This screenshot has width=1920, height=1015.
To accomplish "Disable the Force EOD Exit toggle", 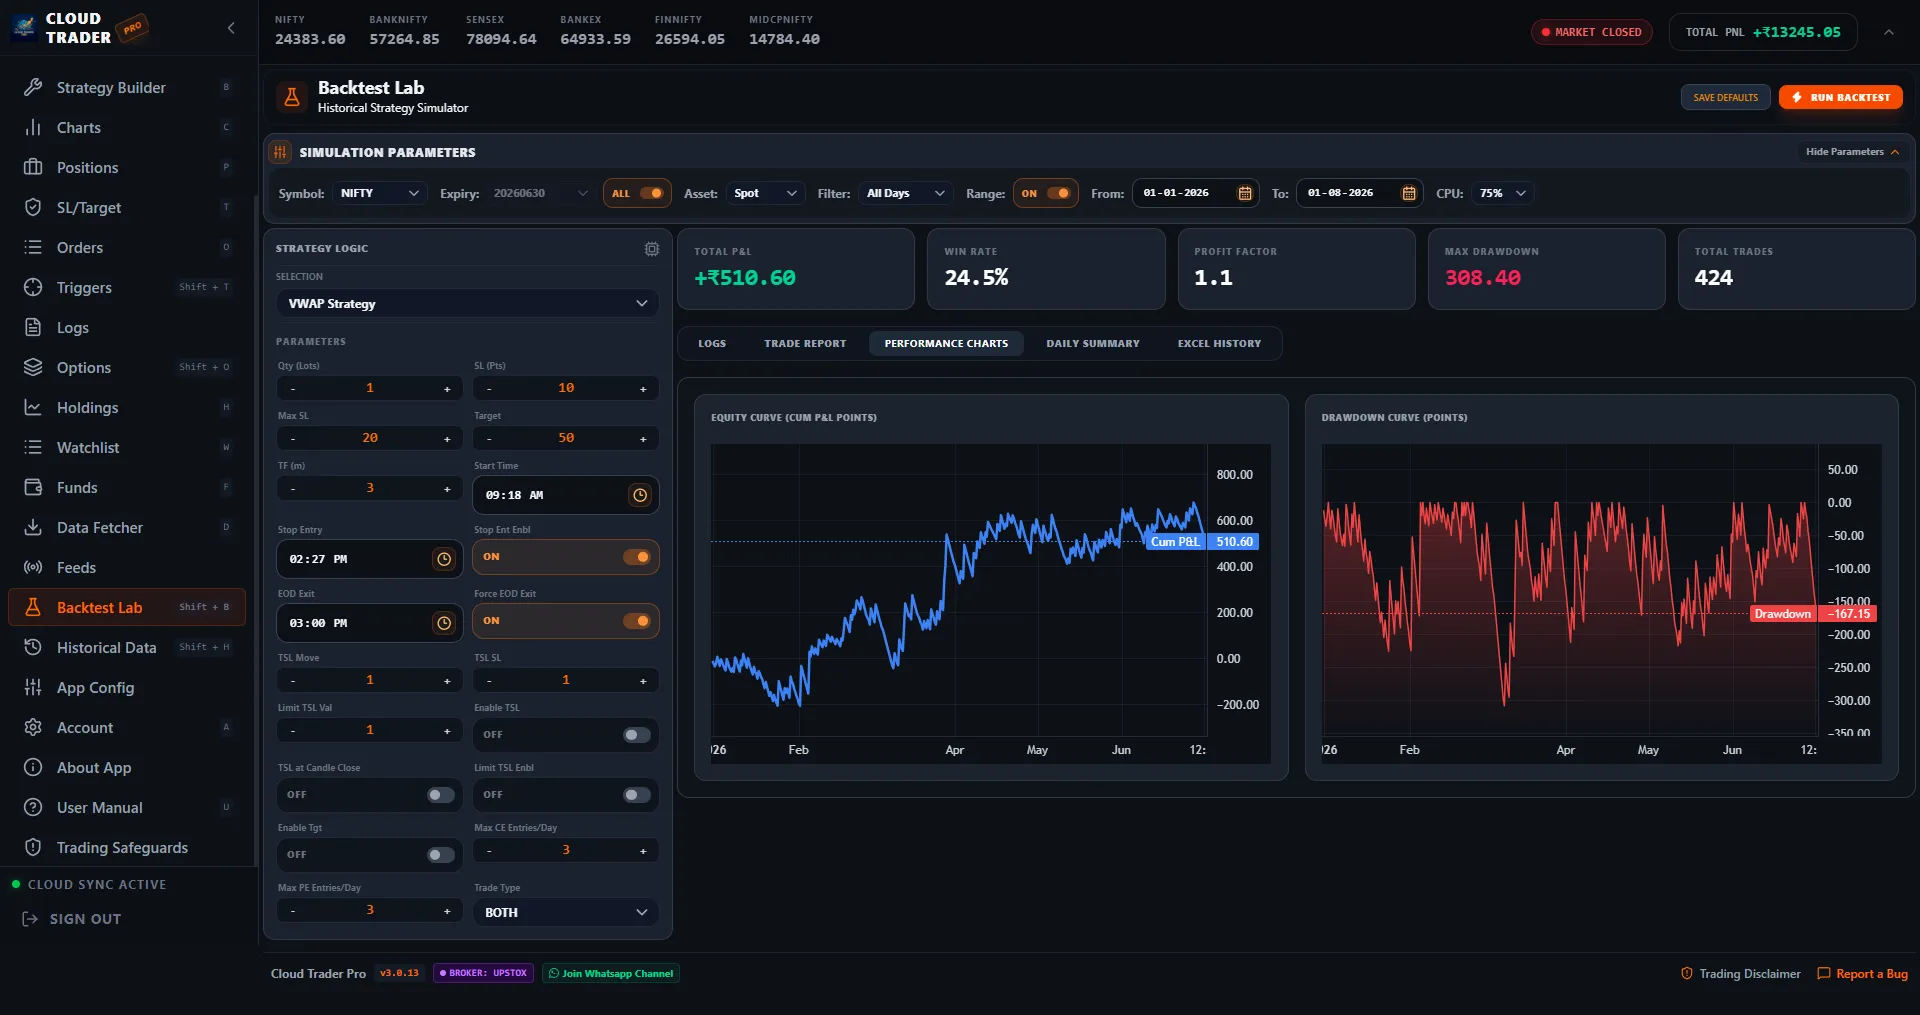I will (636, 621).
